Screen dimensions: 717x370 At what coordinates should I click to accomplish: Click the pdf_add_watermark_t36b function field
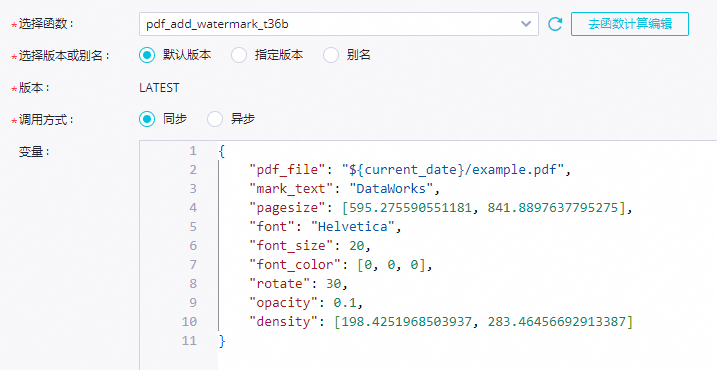coord(339,24)
